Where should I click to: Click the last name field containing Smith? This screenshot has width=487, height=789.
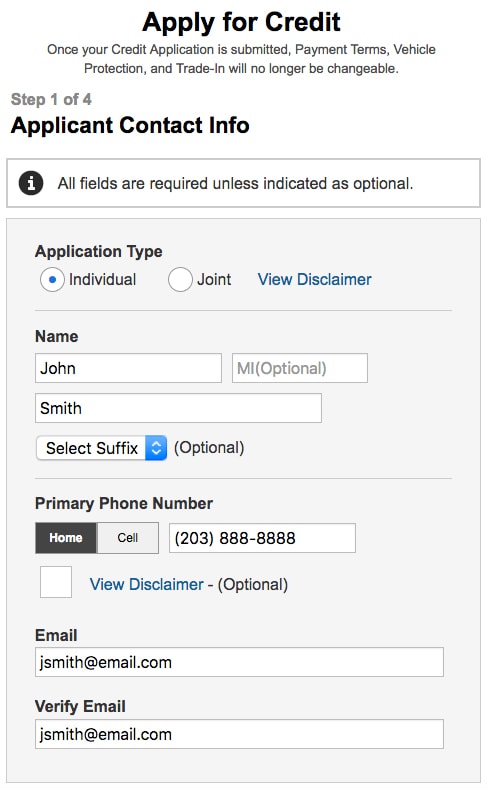178,408
